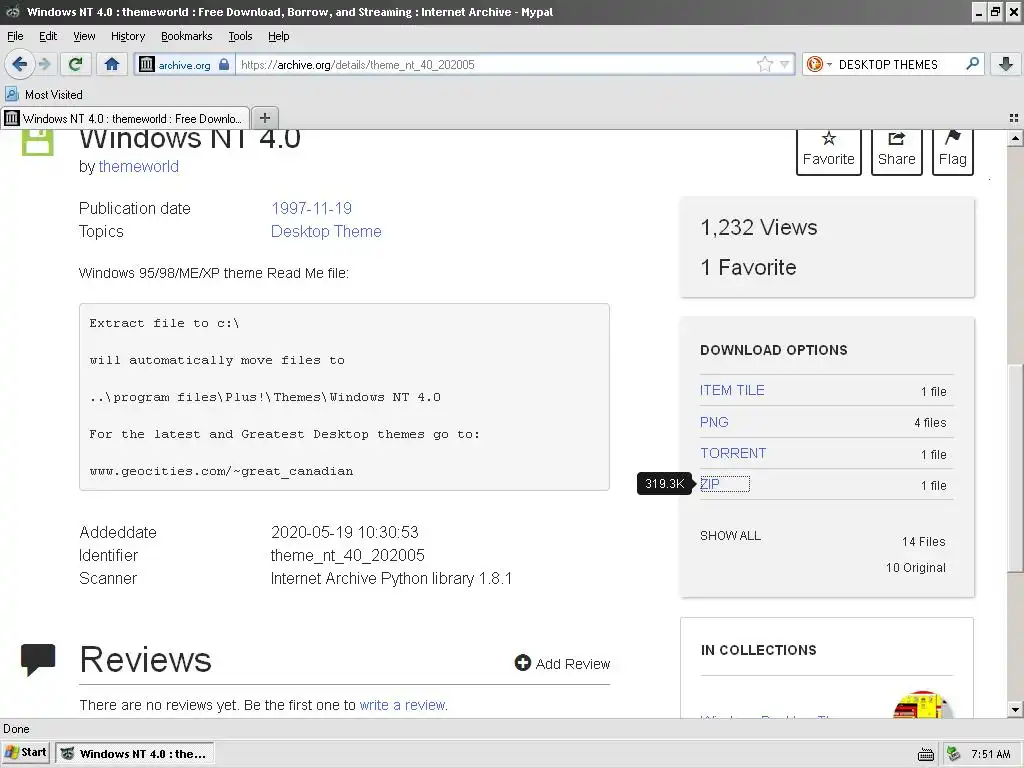Image resolution: width=1024 pixels, height=768 pixels.
Task: Click the 1997-11-19 publication date link
Action: click(x=312, y=208)
